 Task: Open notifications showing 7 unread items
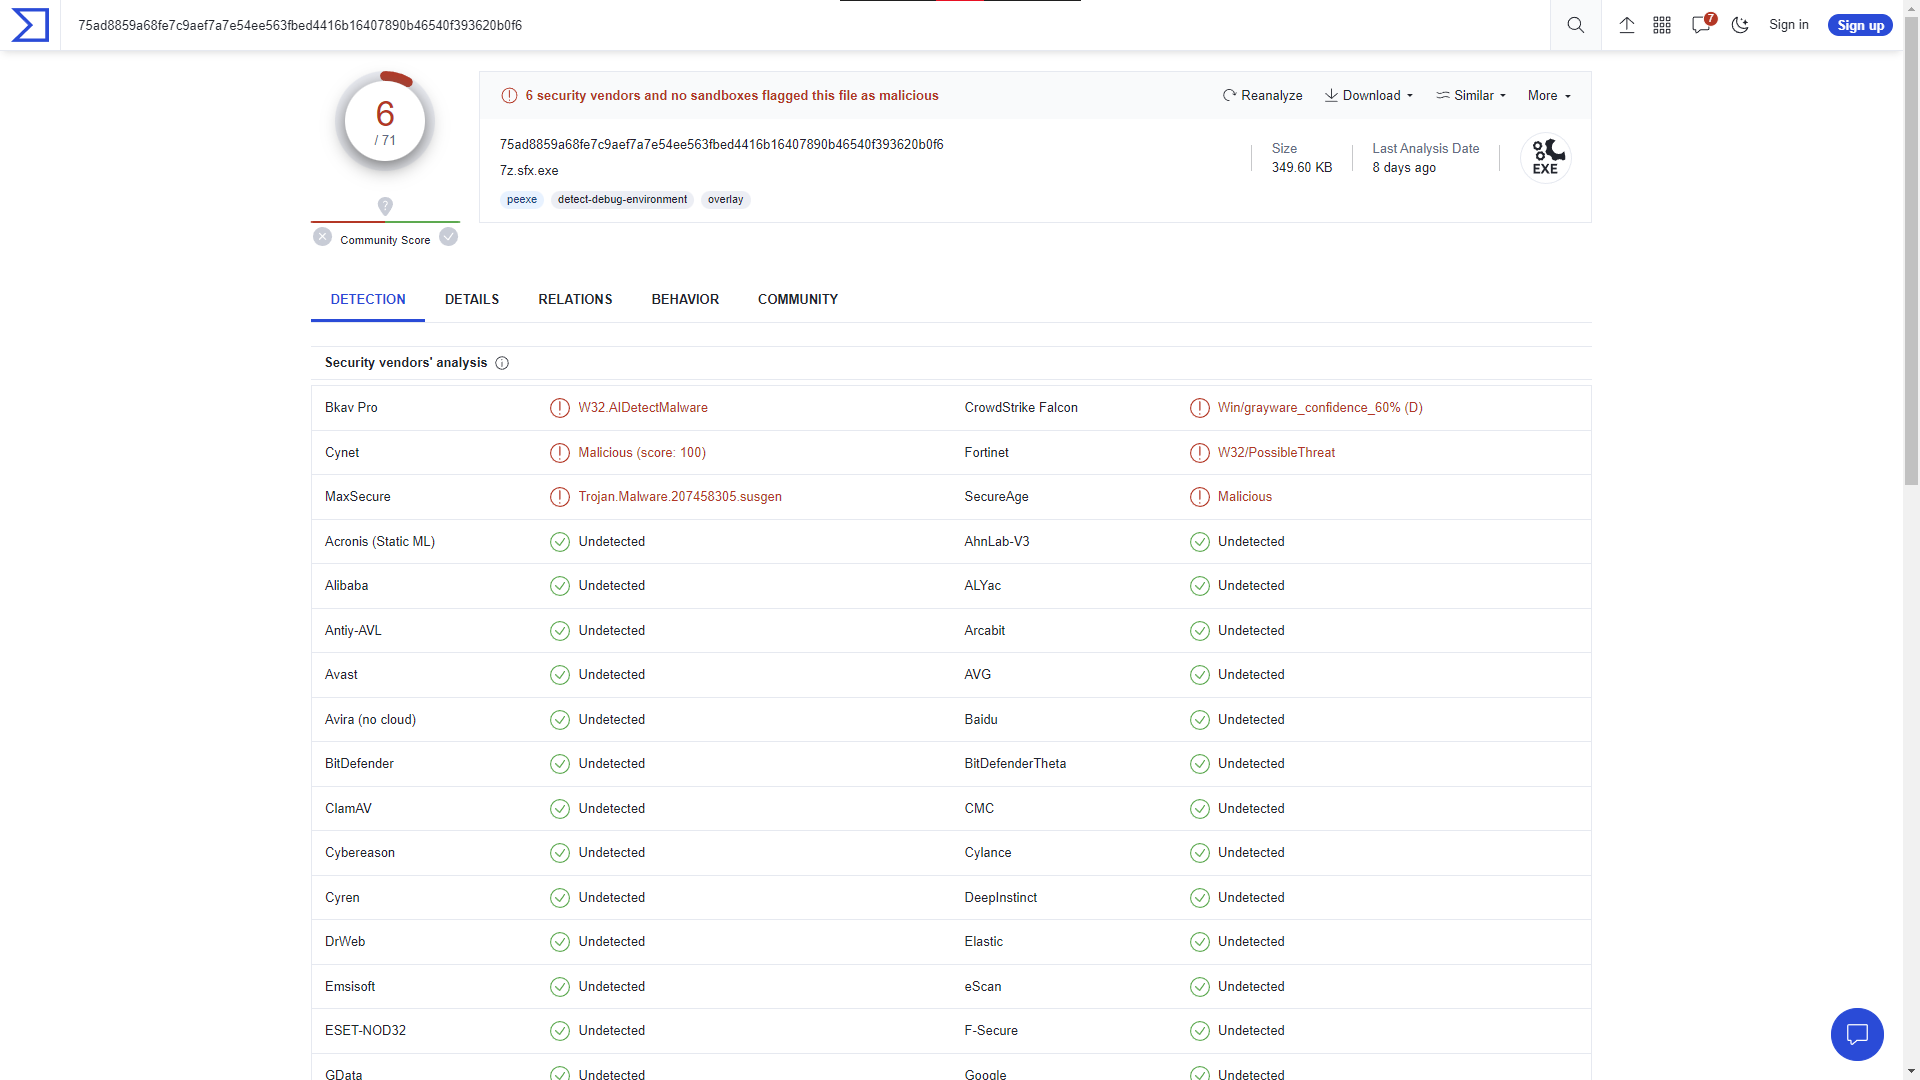click(1700, 25)
